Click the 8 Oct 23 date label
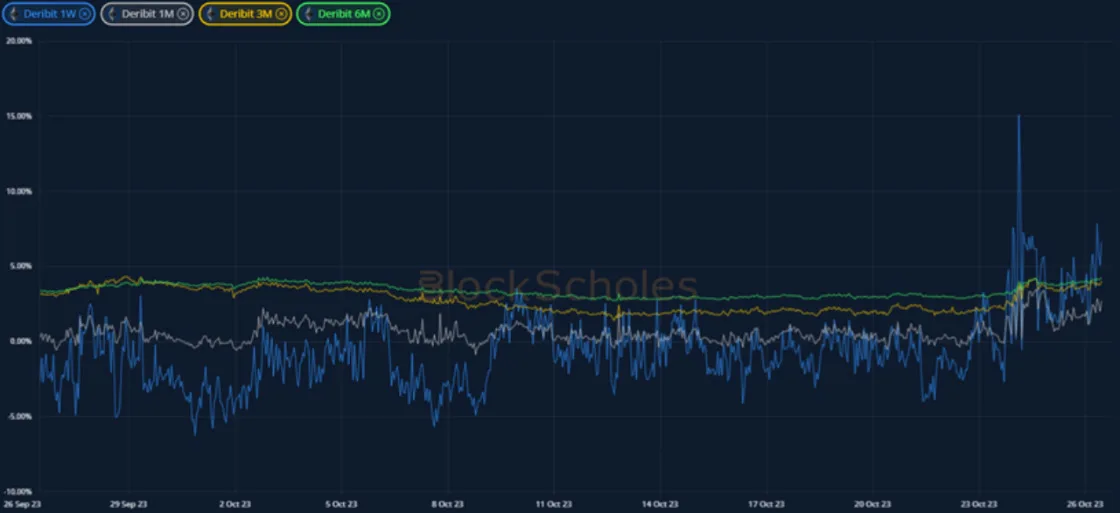Viewport: 1120px width, 513px height. [x=448, y=504]
